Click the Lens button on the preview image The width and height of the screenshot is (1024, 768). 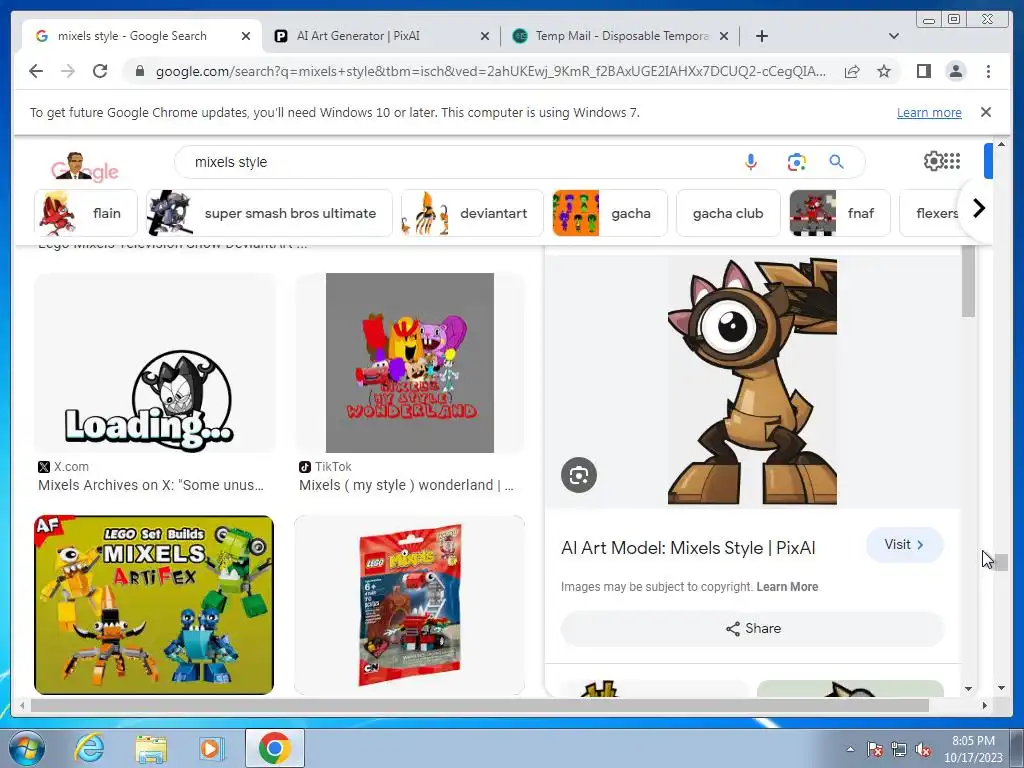point(579,475)
